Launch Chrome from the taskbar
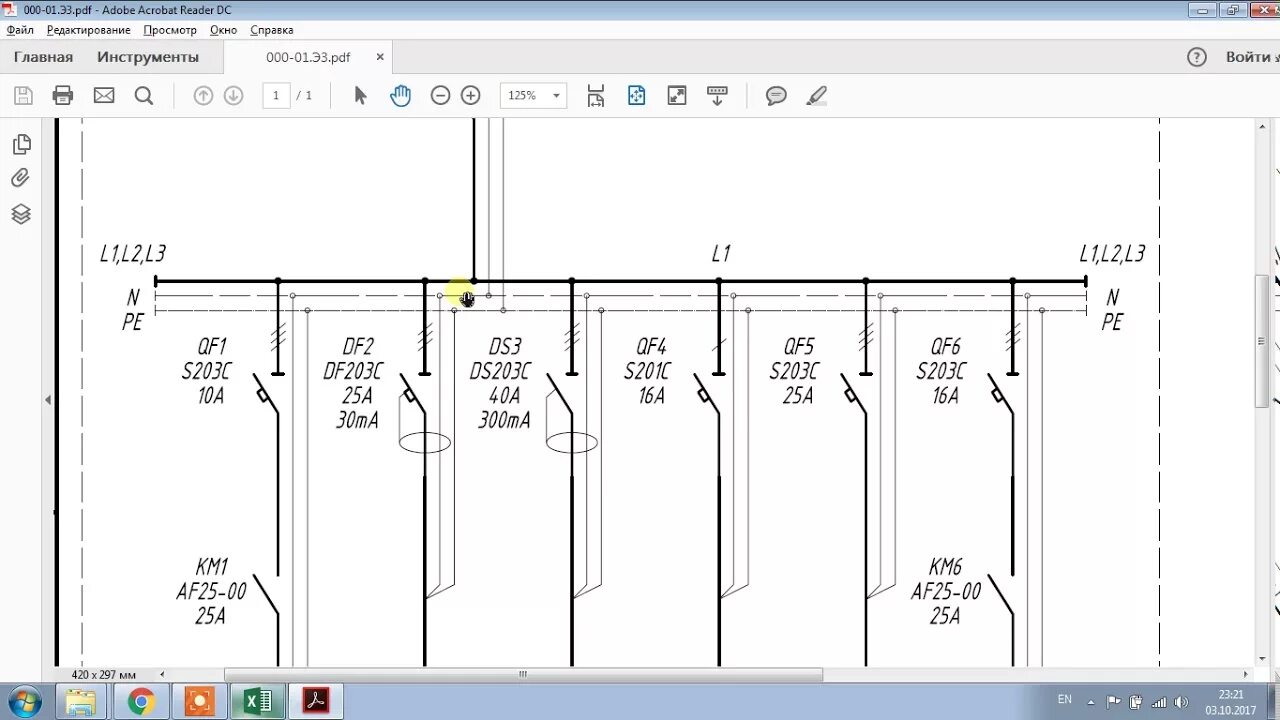 point(141,702)
